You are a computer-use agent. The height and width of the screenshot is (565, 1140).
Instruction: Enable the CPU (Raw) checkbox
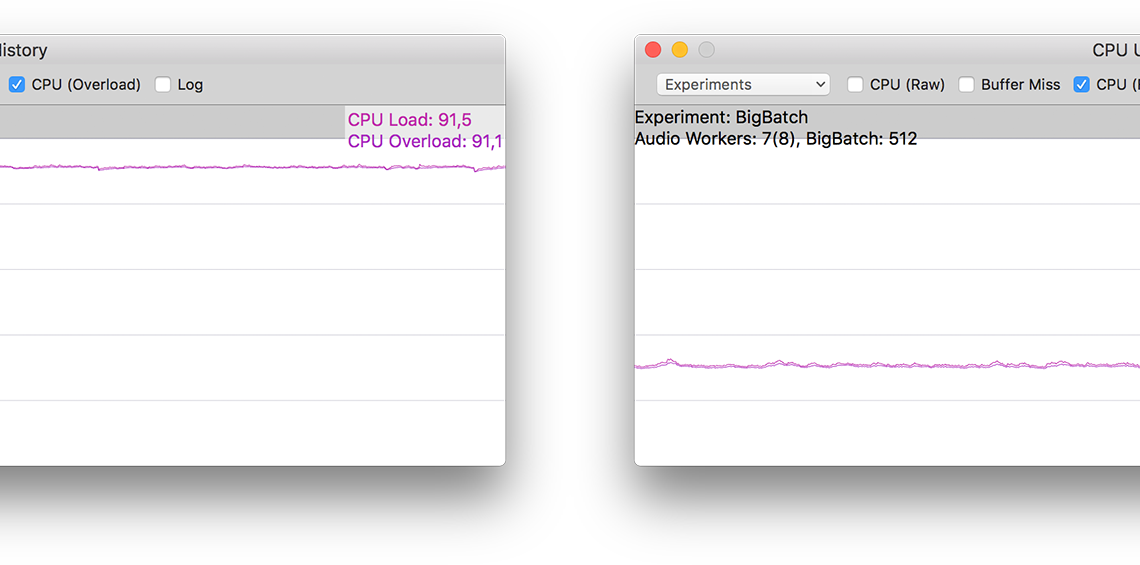pyautogui.click(x=855, y=85)
